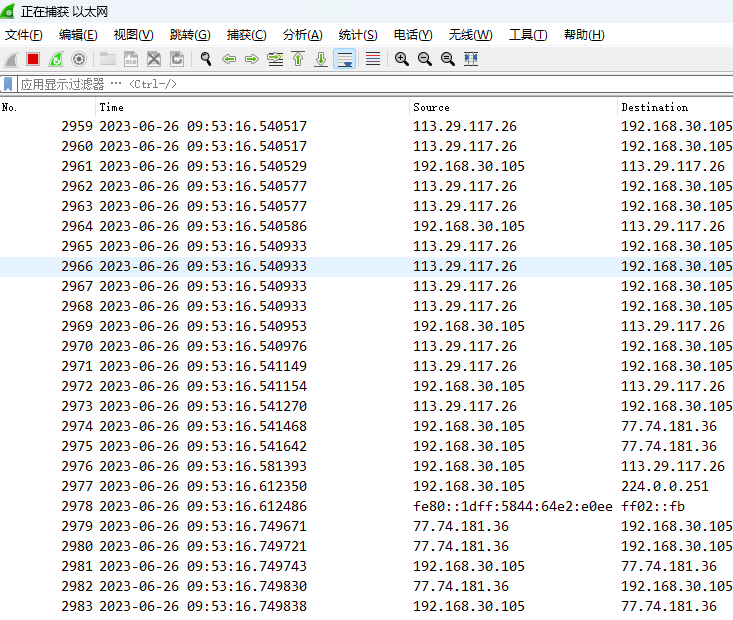Viewport: 733px width, 620px height.
Task: Select packet row 2961
Action: (x=366, y=166)
